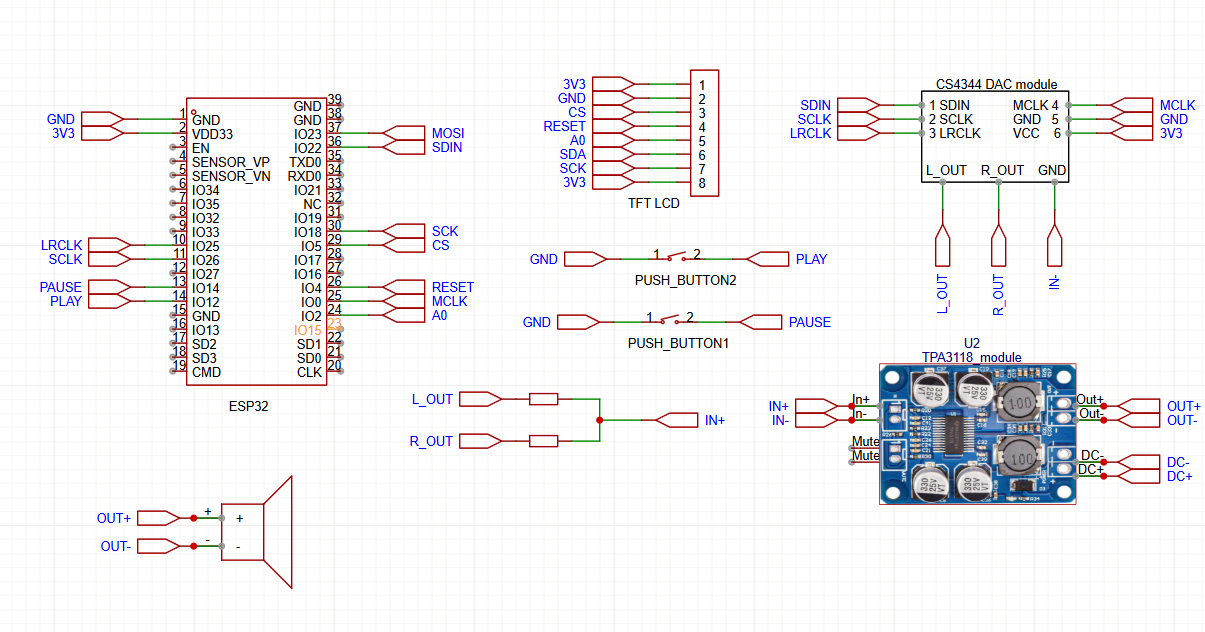
Task: Select the TFT LCD component label
Action: pos(654,203)
